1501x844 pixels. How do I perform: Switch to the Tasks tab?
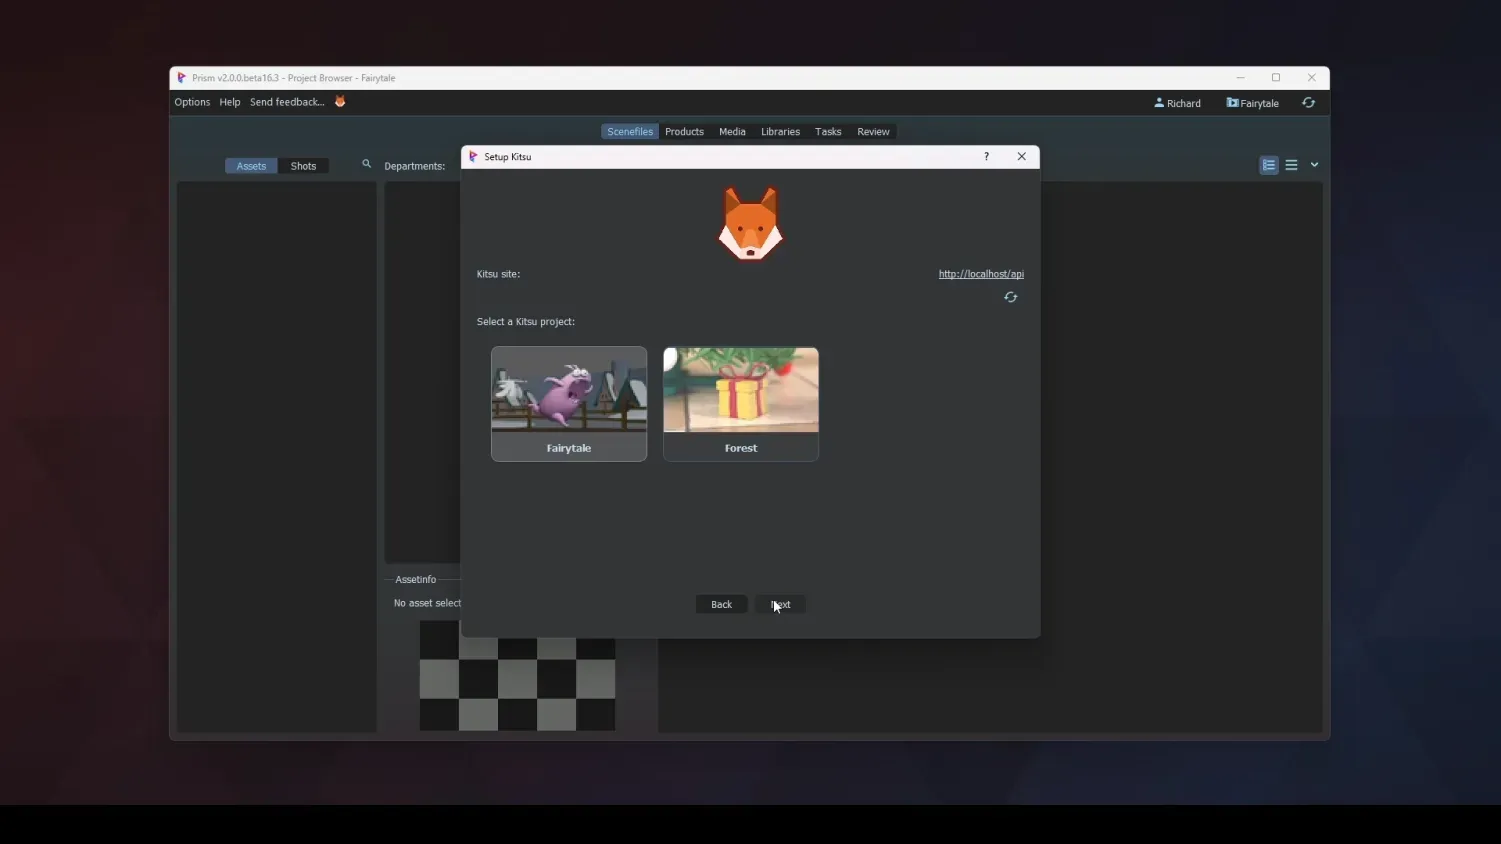pos(828,132)
